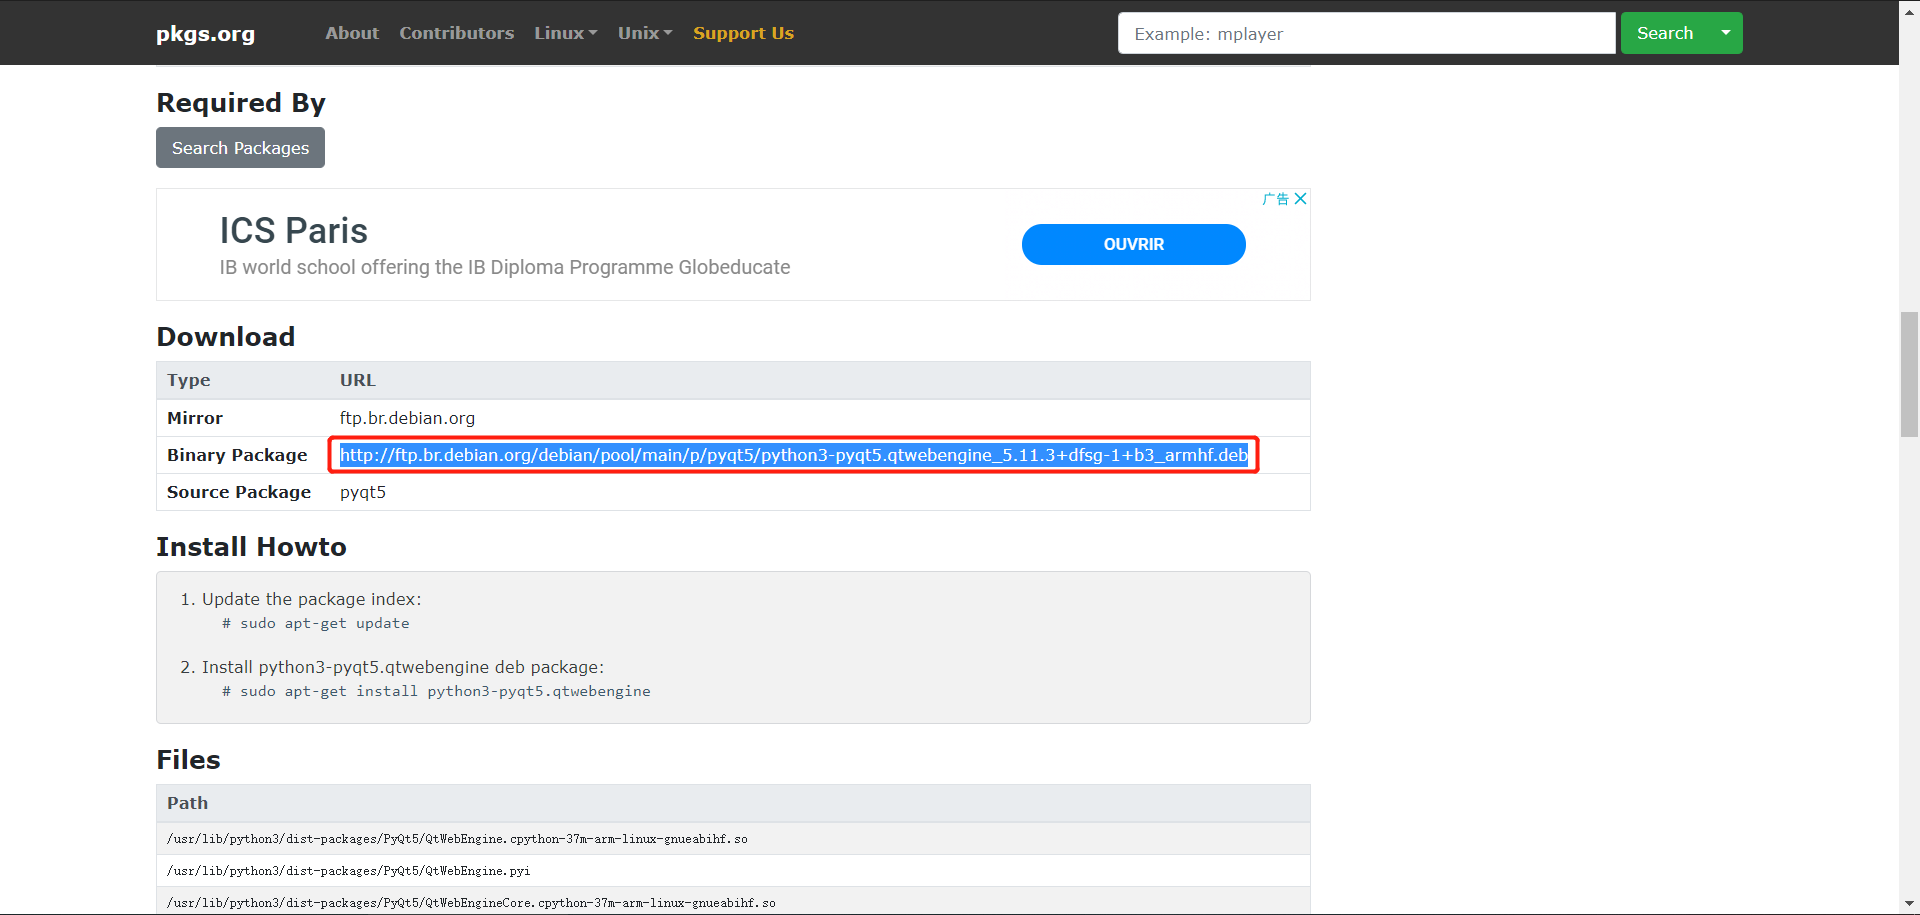Click the highlighted binary package download URL

click(793, 455)
